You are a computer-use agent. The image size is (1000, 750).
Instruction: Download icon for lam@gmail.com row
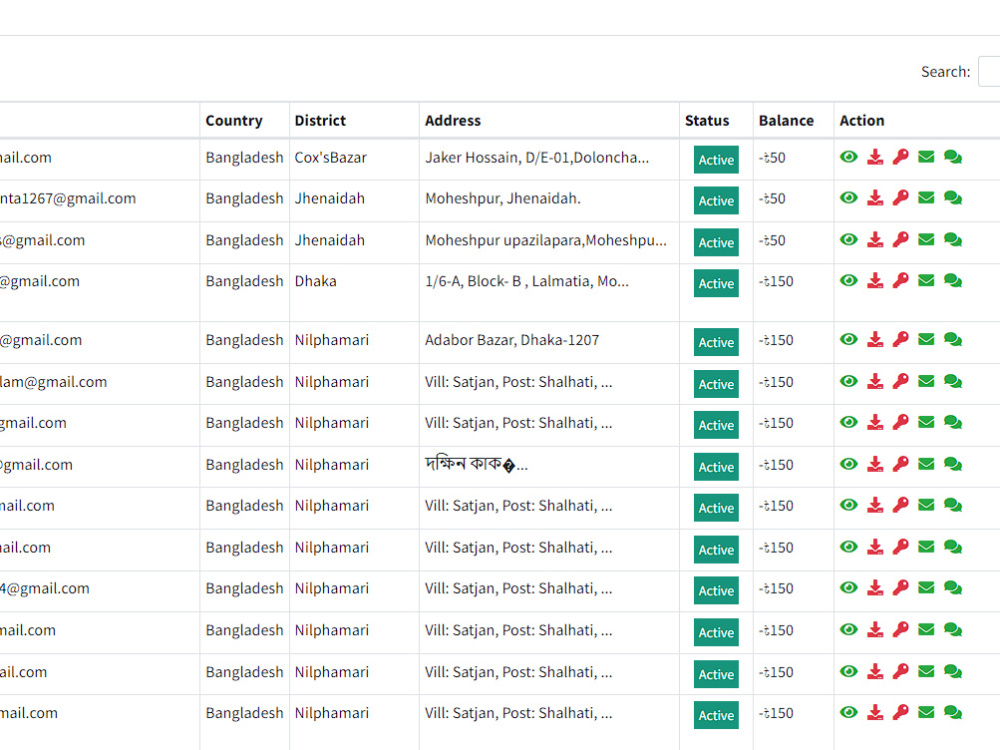pyautogui.click(x=875, y=381)
